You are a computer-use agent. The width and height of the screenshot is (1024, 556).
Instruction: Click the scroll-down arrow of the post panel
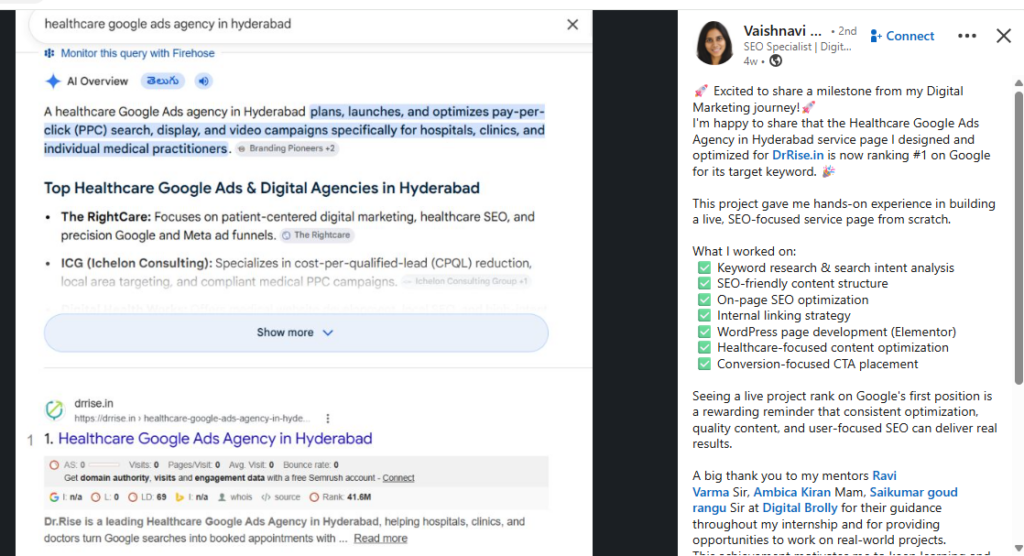(x=1018, y=548)
